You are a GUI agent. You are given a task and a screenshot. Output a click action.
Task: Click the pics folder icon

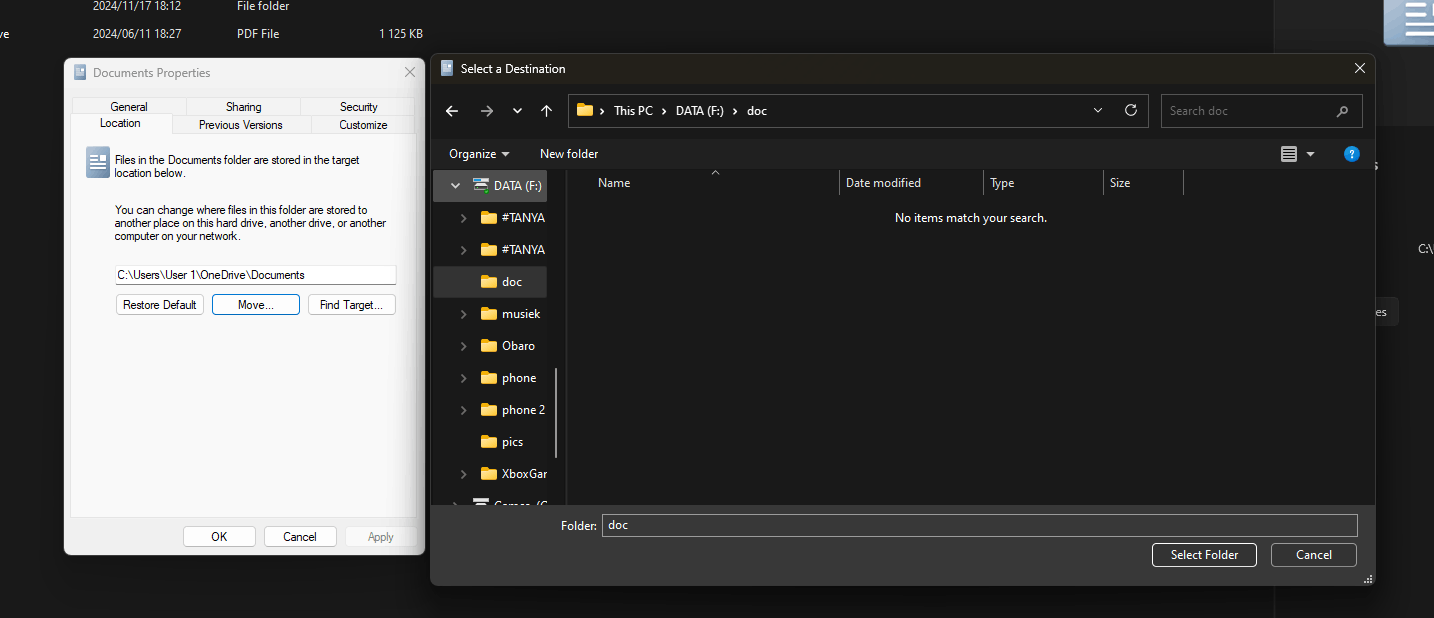pyautogui.click(x=489, y=442)
